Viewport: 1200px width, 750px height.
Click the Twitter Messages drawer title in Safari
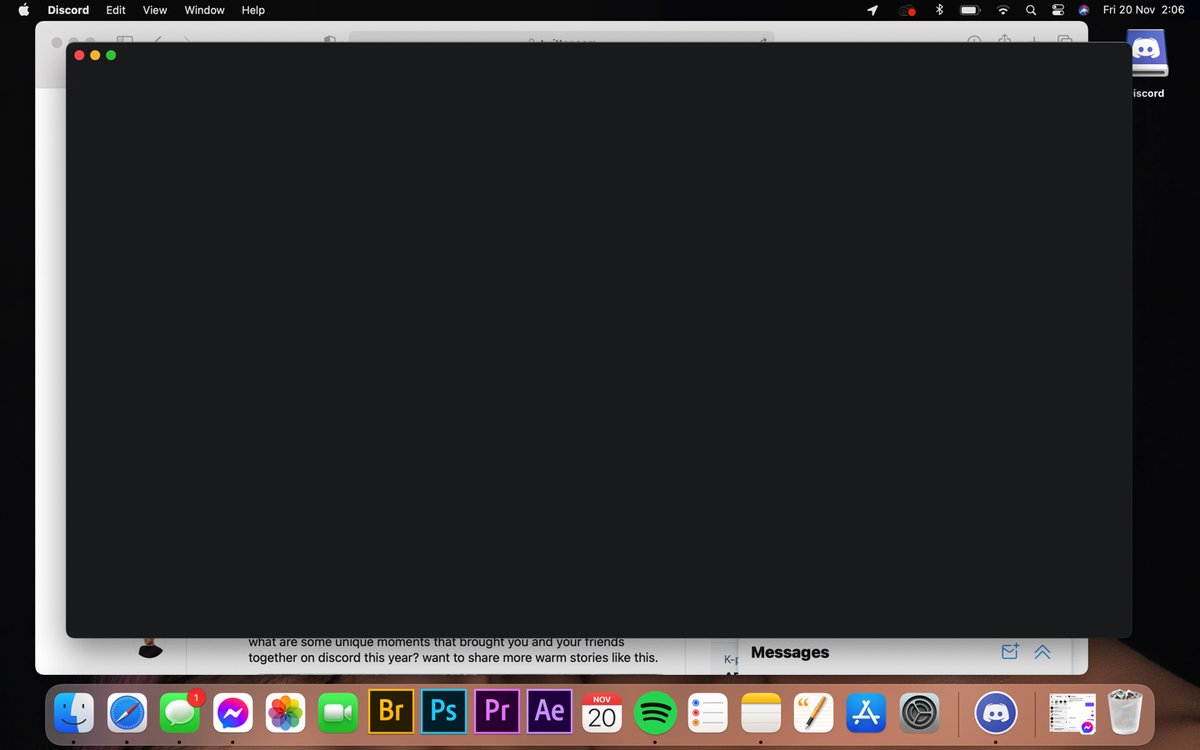(790, 652)
